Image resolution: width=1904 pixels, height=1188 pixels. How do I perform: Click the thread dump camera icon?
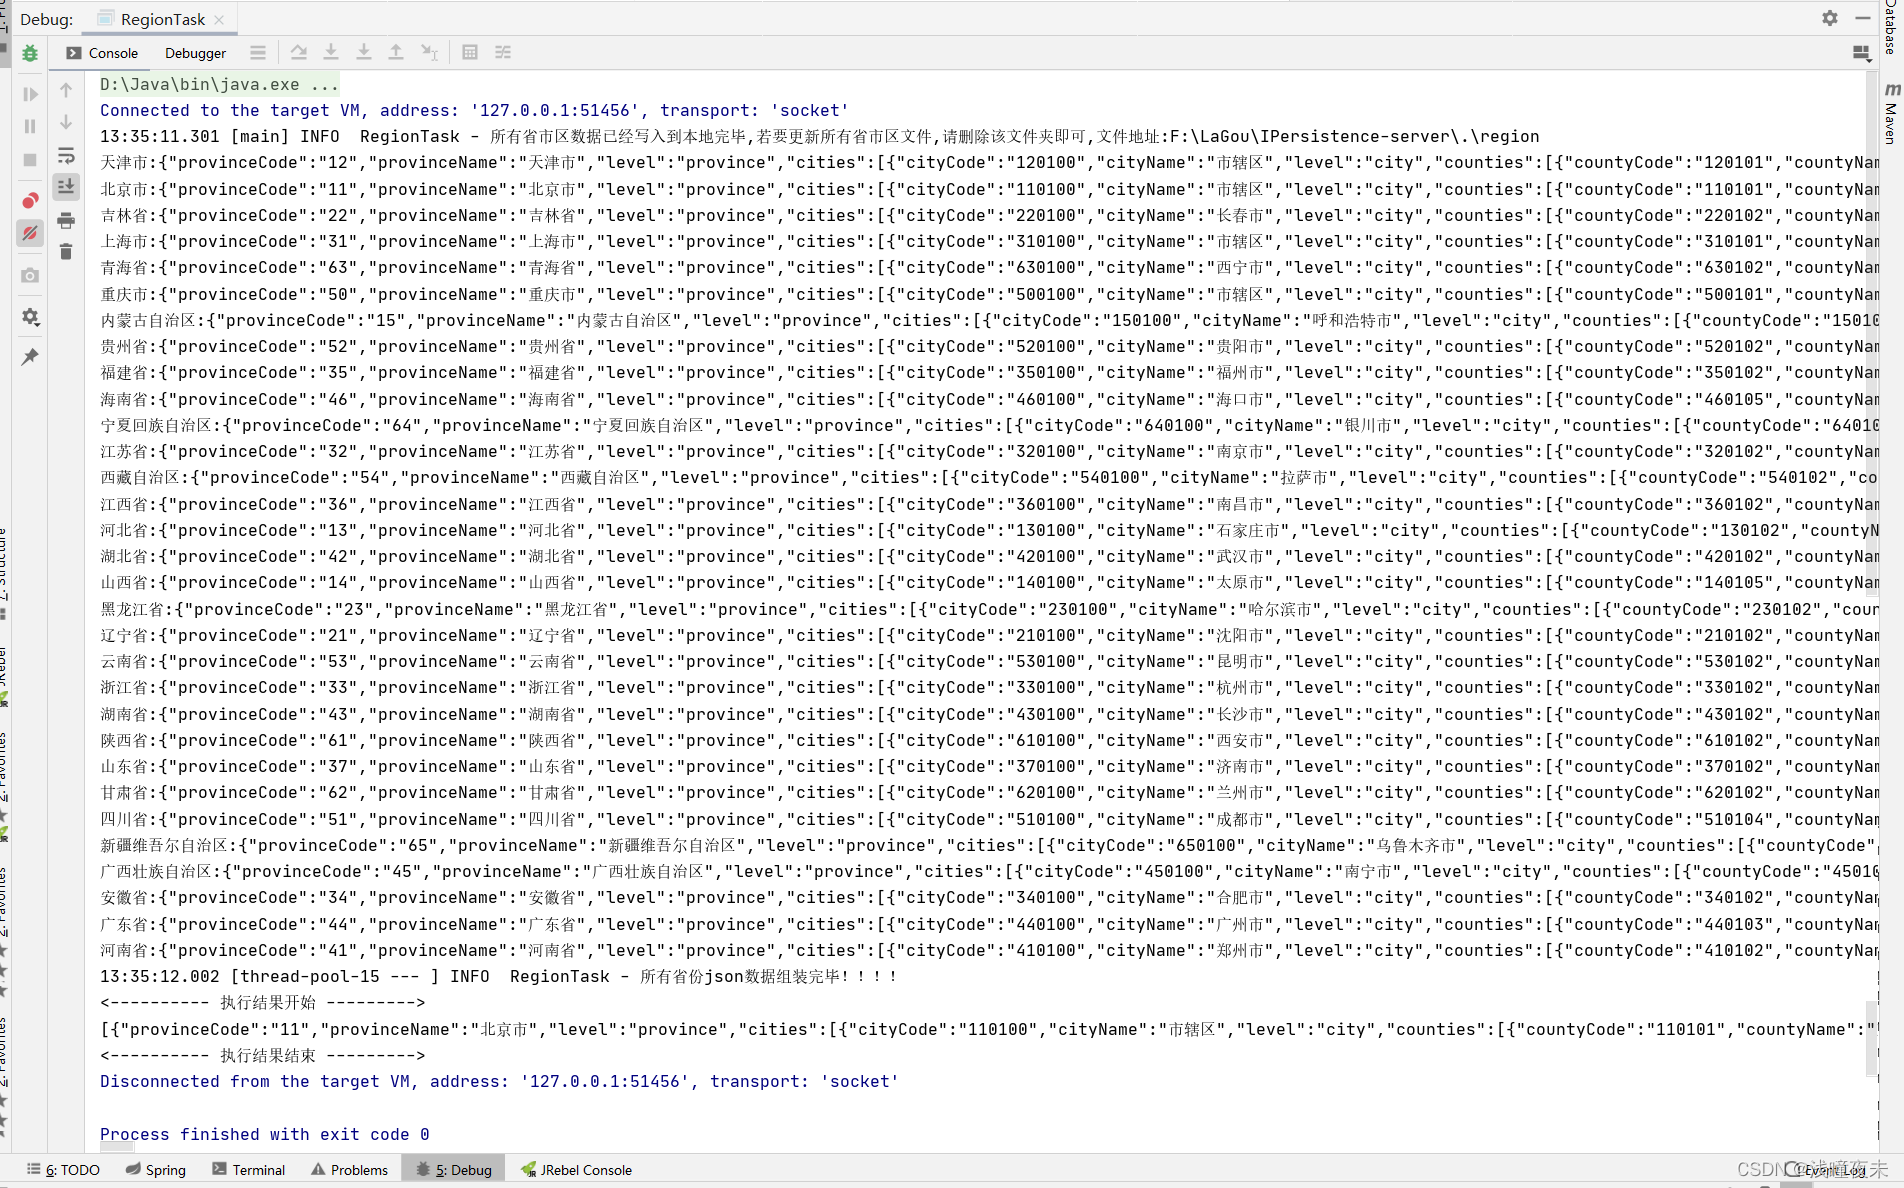click(x=30, y=275)
